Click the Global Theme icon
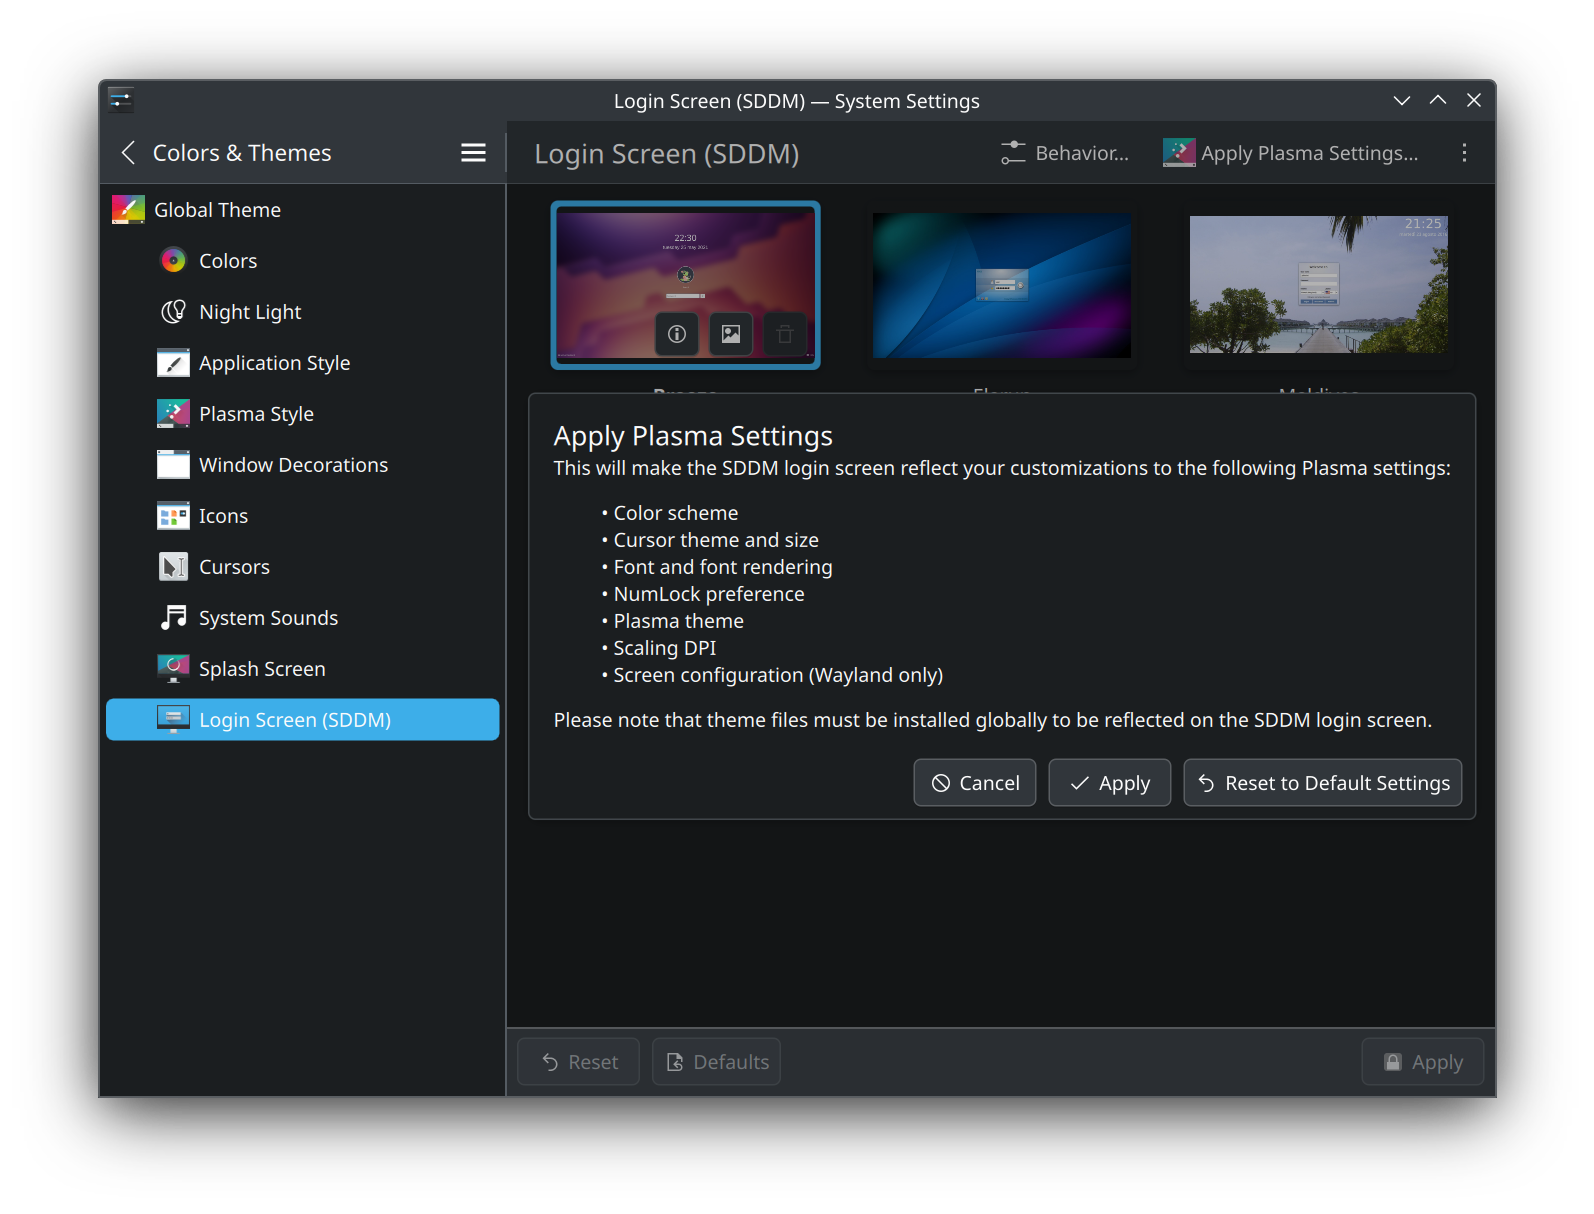Viewport: 1594px width, 1214px height. [x=128, y=210]
